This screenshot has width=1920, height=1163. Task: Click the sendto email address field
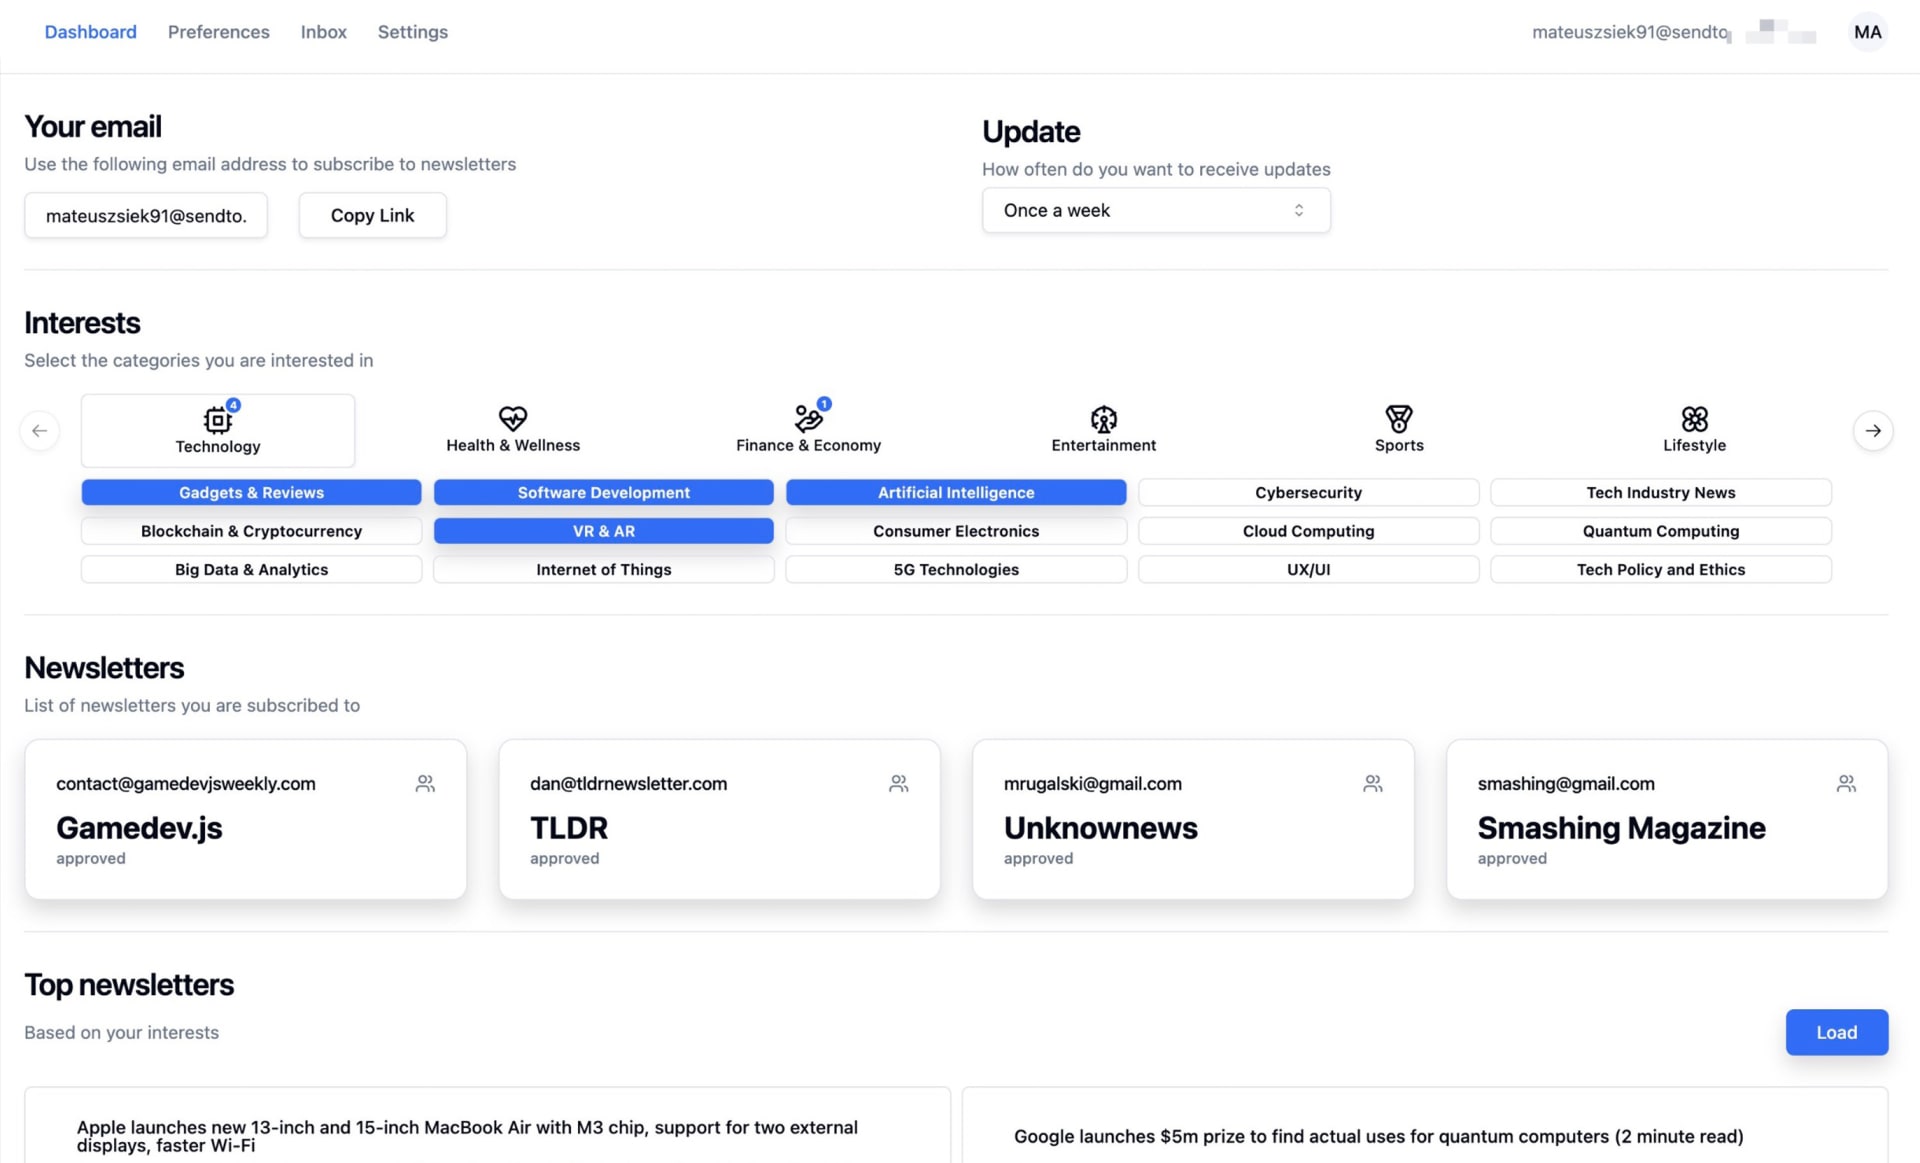point(146,215)
